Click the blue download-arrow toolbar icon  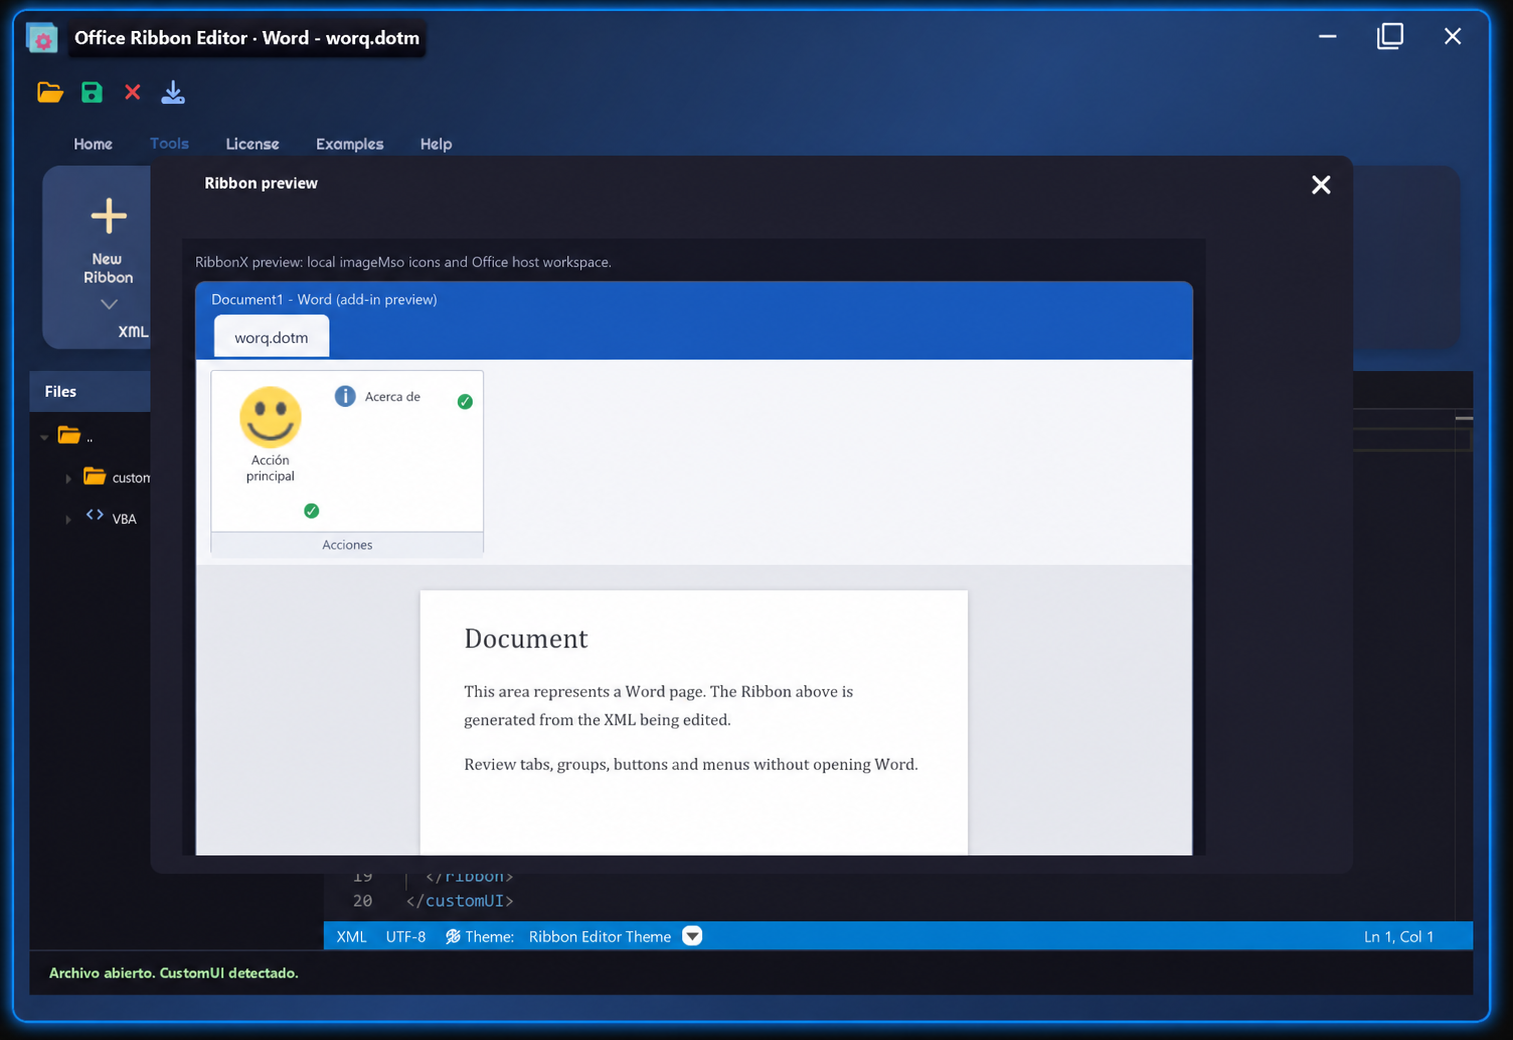pos(173,93)
